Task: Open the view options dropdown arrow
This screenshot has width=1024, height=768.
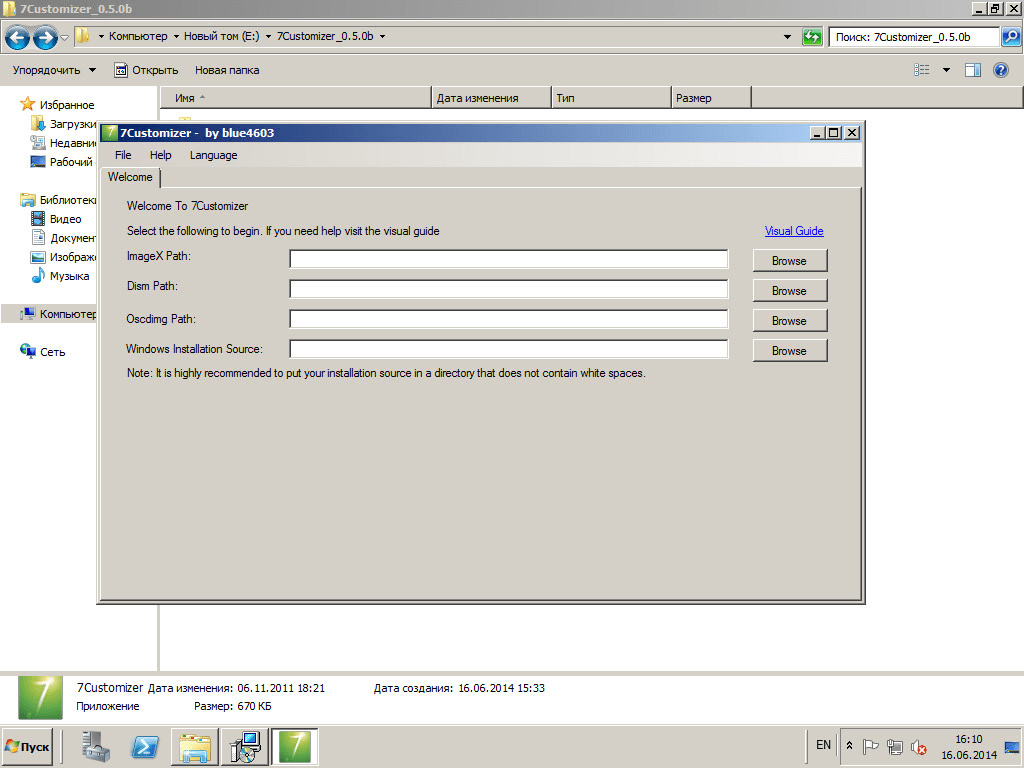Action: coord(946,70)
